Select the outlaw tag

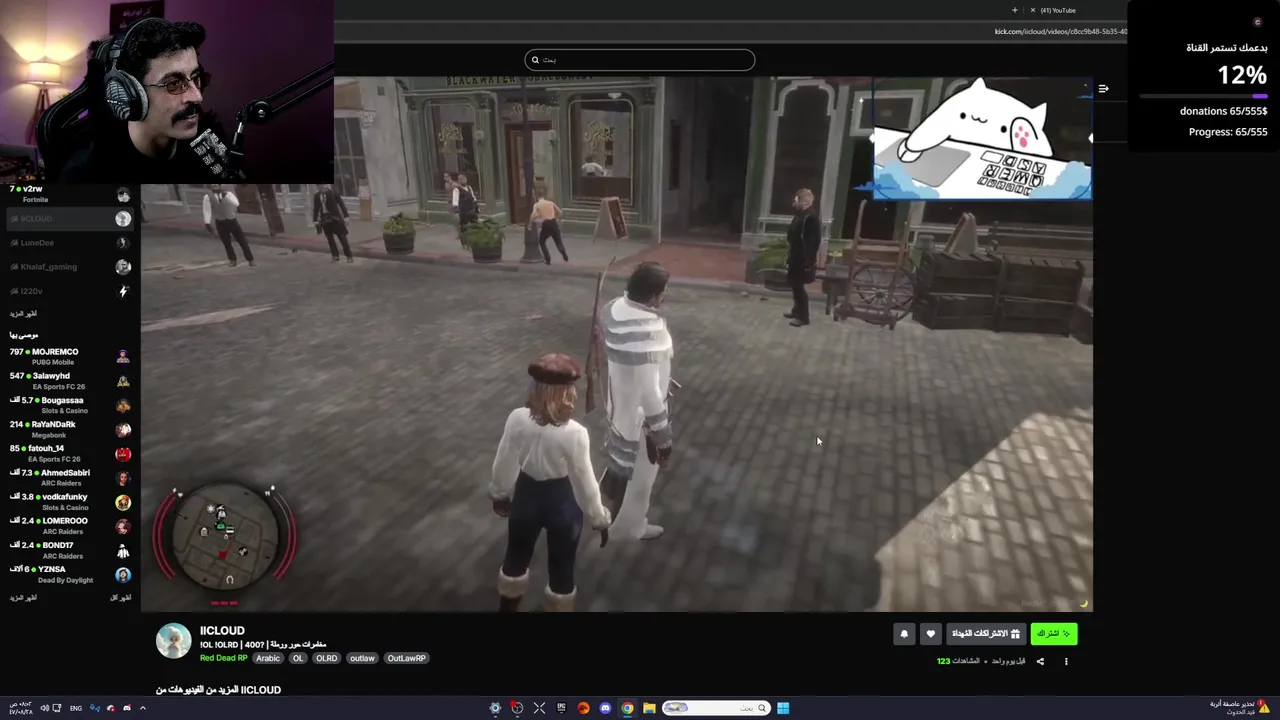pos(362,658)
